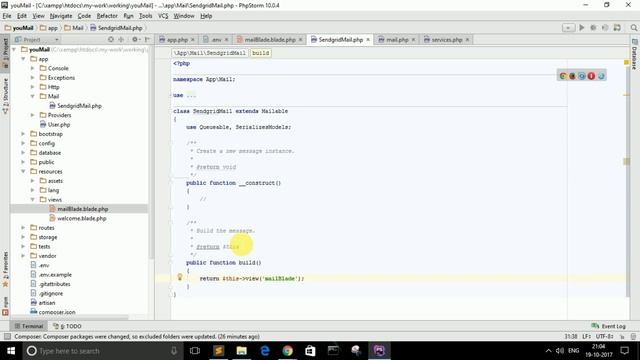Open the VCS menu
The width and height of the screenshot is (640, 360).
click(163, 16)
